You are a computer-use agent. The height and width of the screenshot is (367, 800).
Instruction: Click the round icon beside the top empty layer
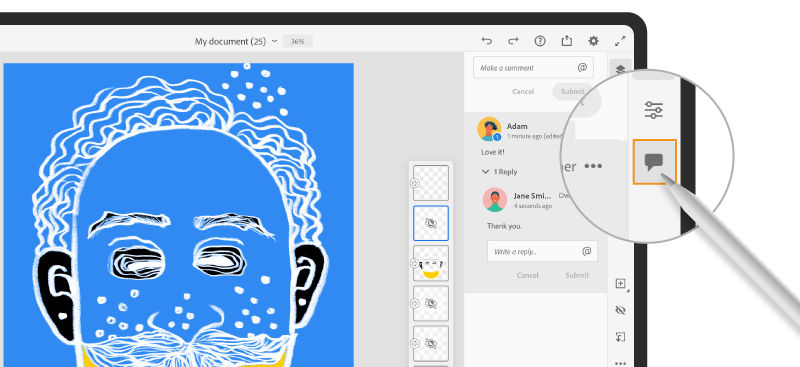pos(415,183)
